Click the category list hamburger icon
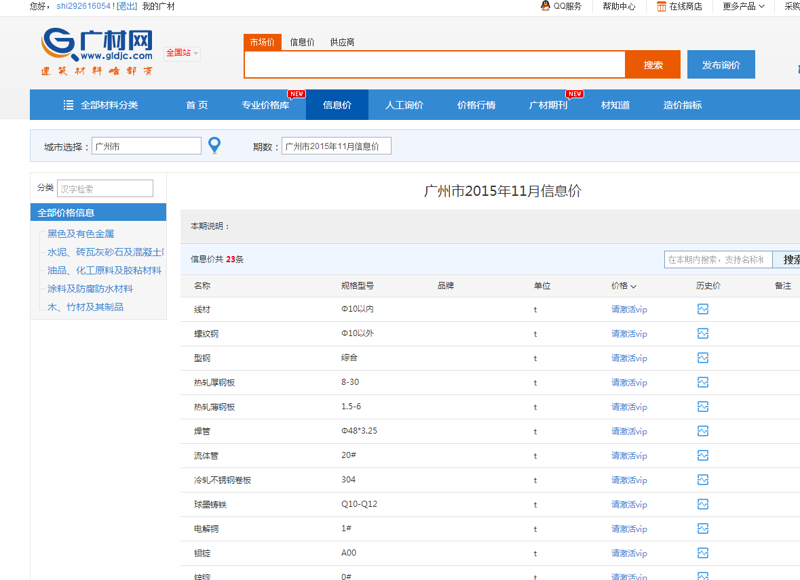 (68, 105)
